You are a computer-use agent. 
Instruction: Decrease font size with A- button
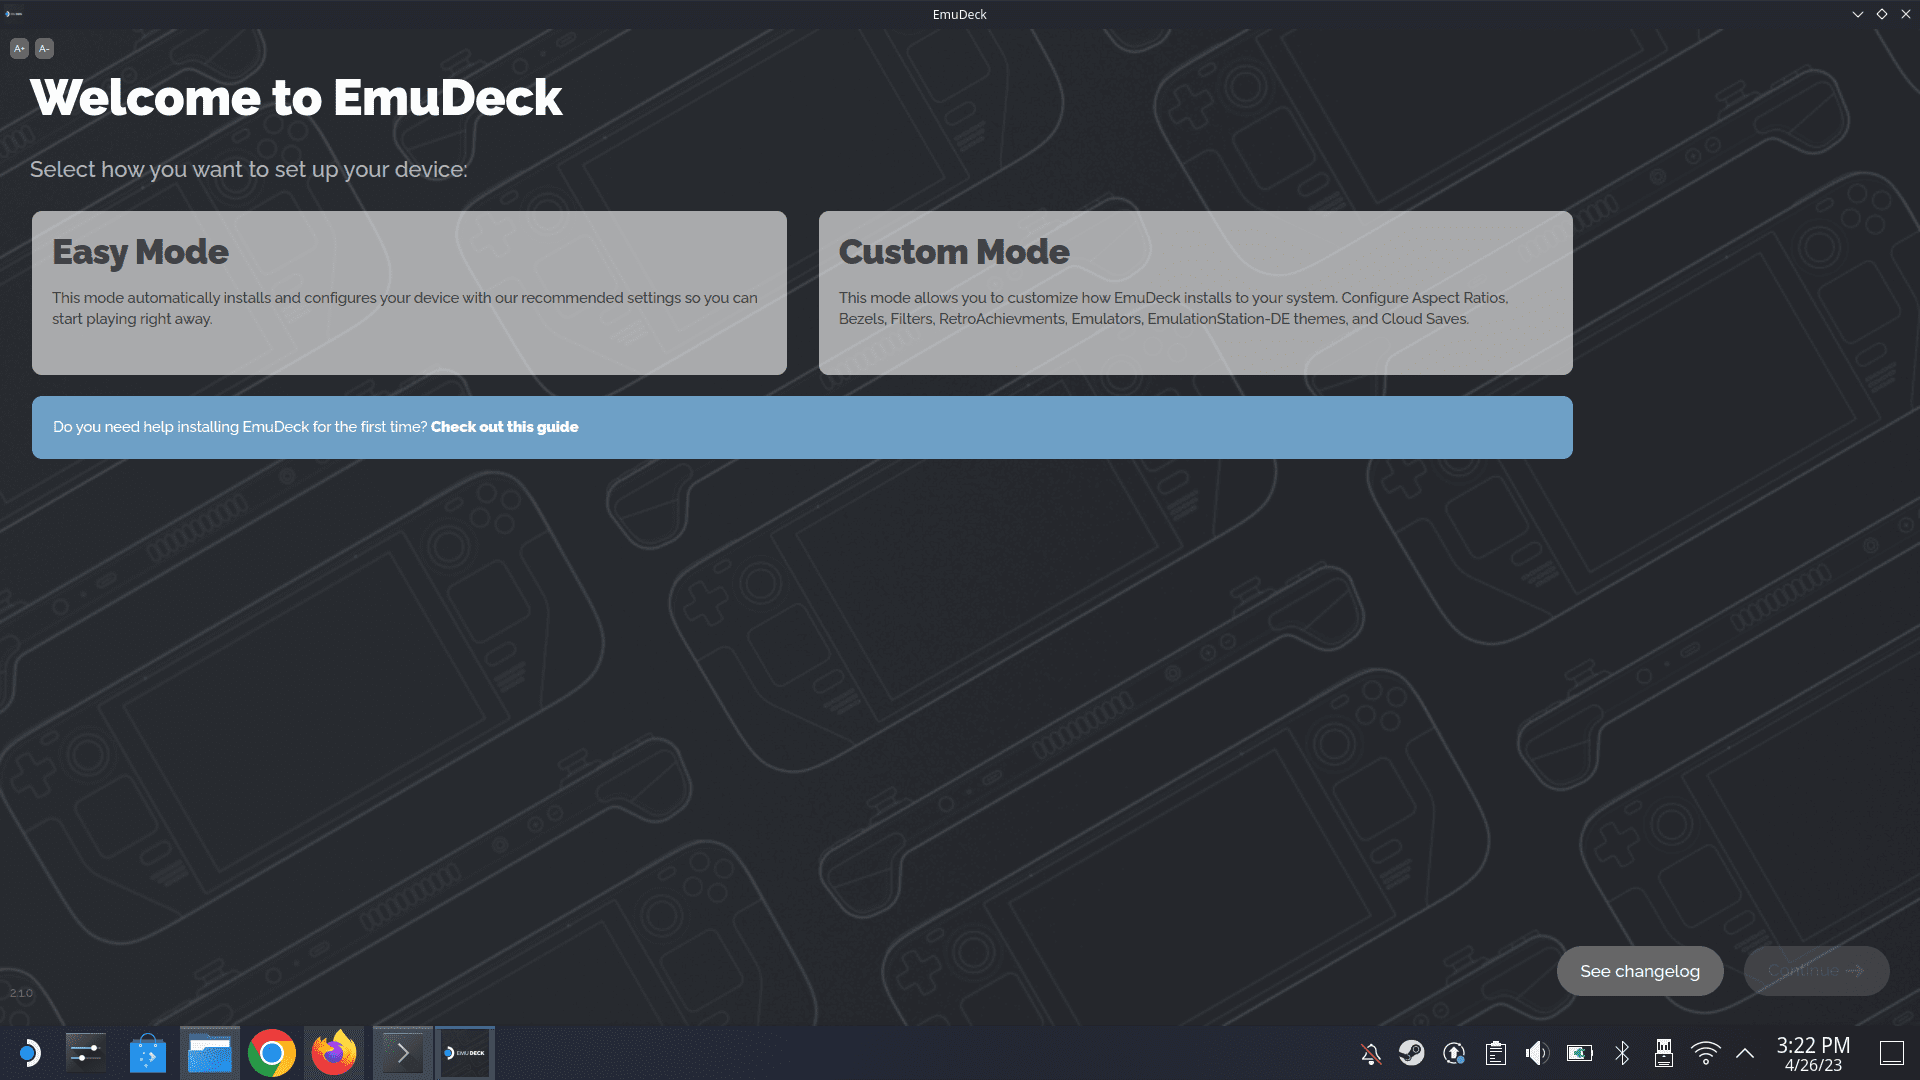[44, 48]
